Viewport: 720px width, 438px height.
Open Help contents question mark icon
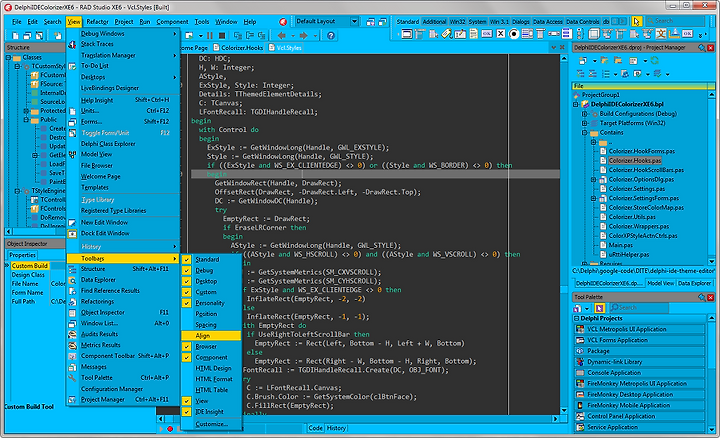(x=331, y=35)
